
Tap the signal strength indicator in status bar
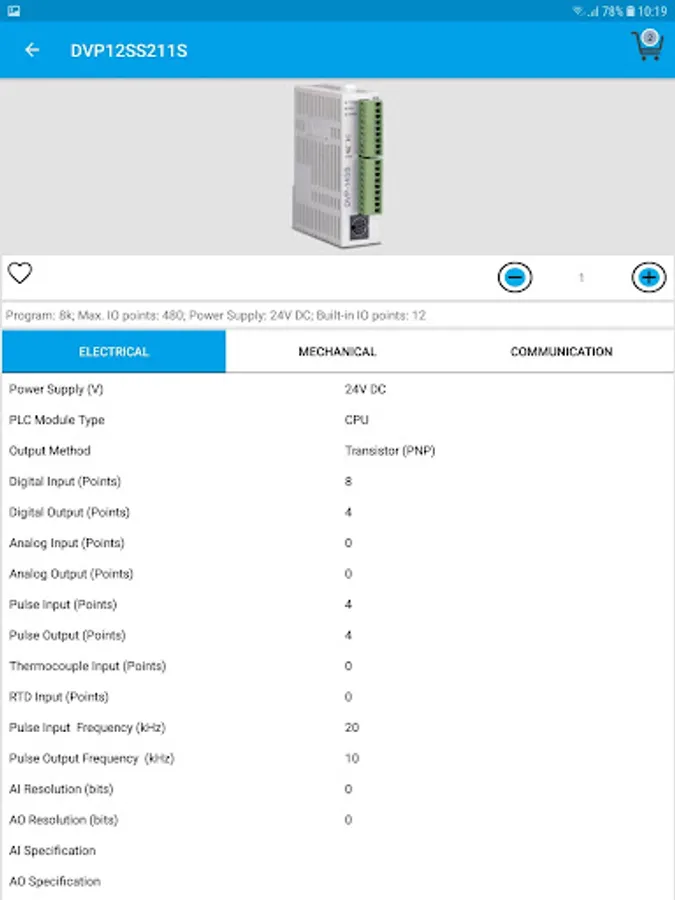click(593, 11)
